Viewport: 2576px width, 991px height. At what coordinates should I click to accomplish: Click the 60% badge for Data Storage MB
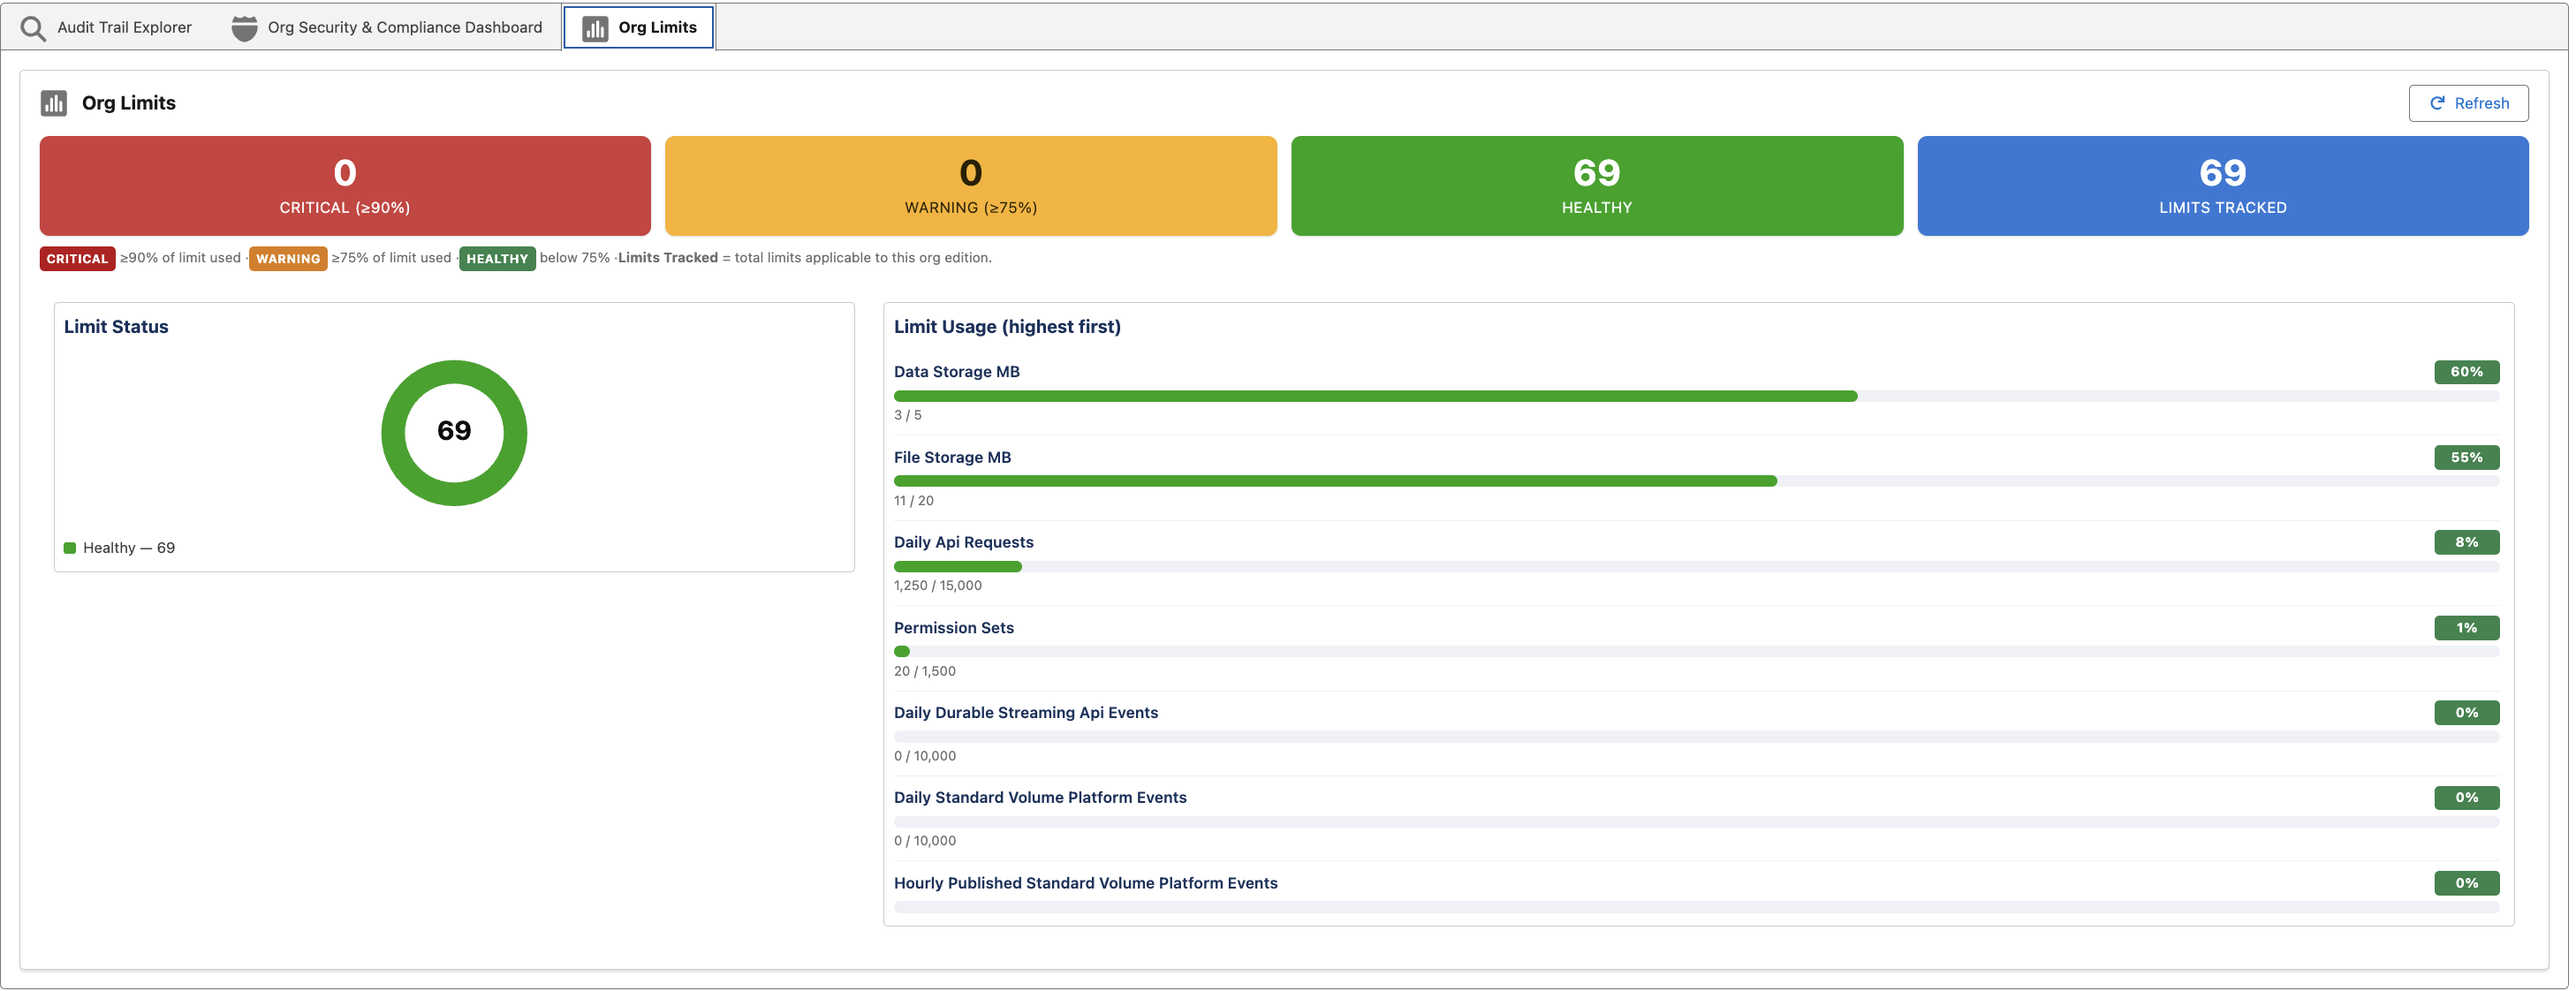coord(2466,372)
